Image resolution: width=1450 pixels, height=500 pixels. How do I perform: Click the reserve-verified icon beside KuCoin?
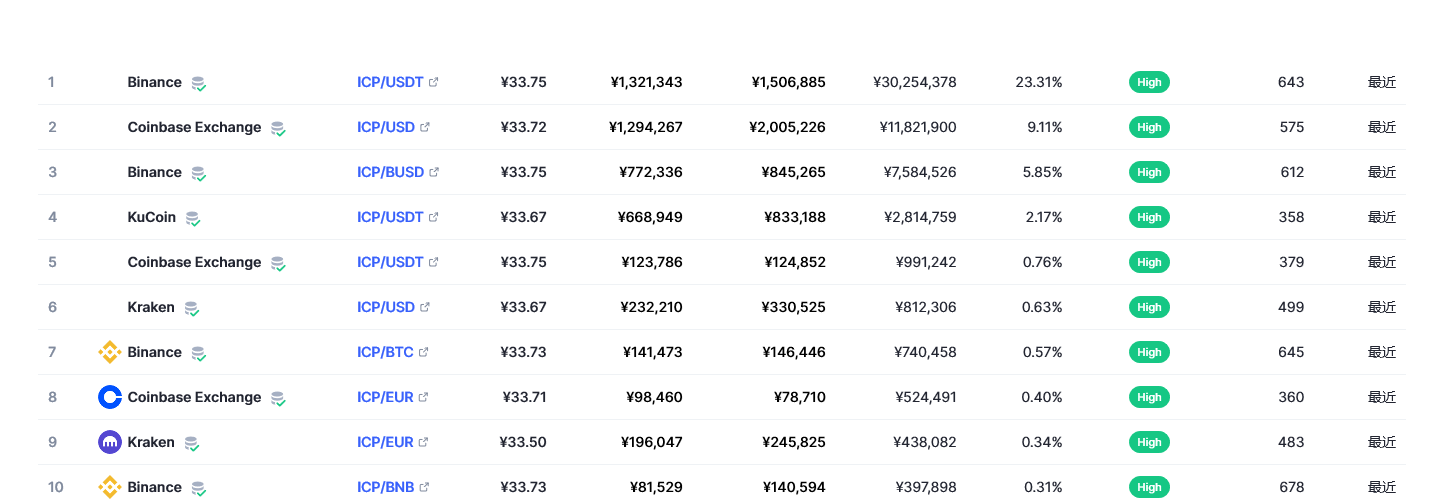point(193,218)
